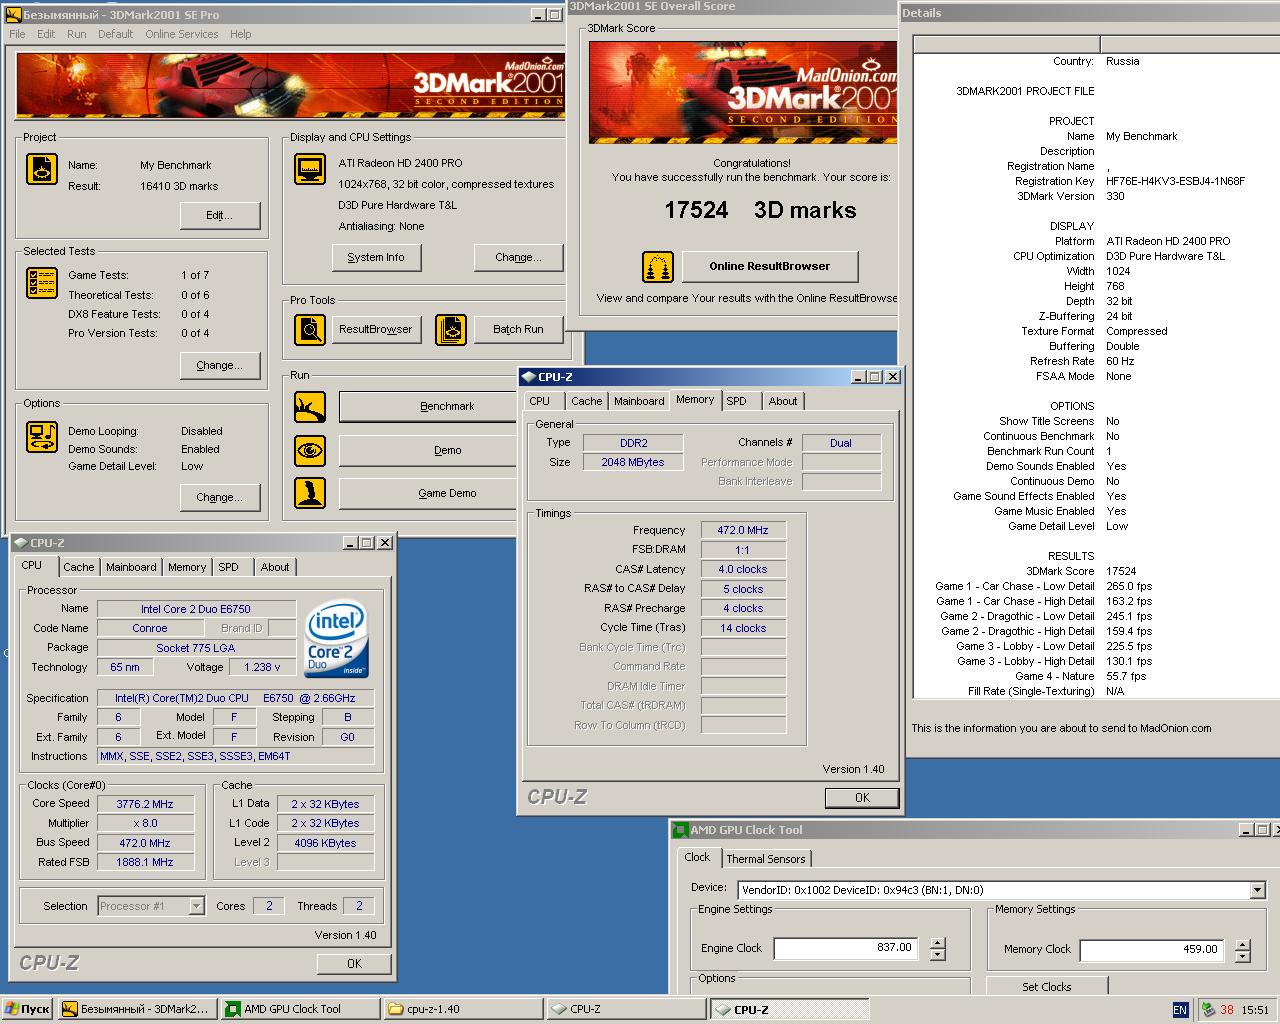Open 3DMark2001 taskbar button
Screen dimensions: 1280x1024
(137, 1009)
